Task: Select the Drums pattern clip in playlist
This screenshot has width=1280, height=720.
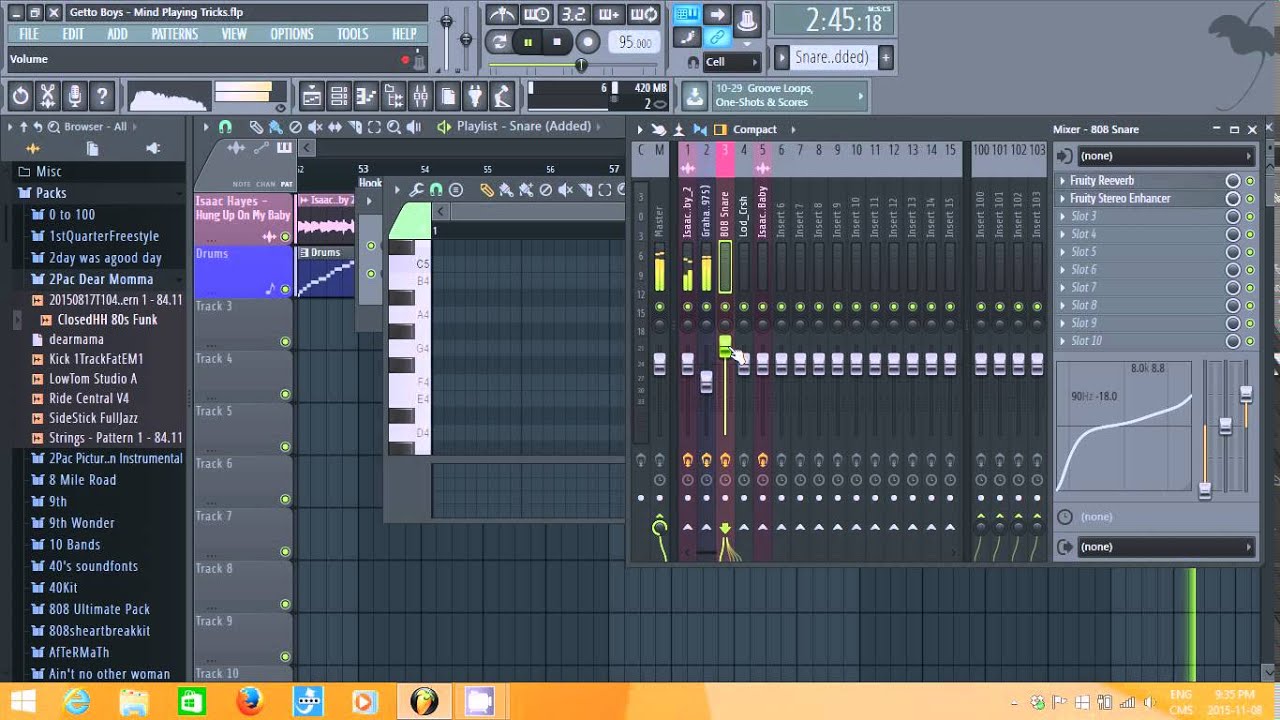Action: coord(325,272)
